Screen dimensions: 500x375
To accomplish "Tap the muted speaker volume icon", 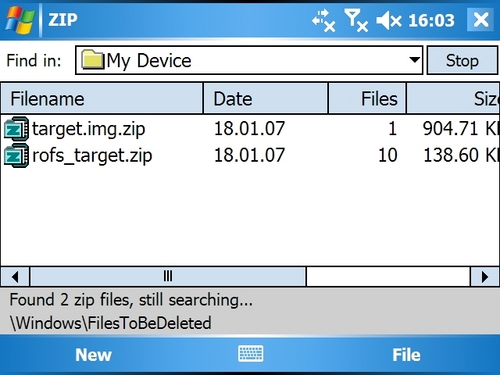I will [389, 21].
